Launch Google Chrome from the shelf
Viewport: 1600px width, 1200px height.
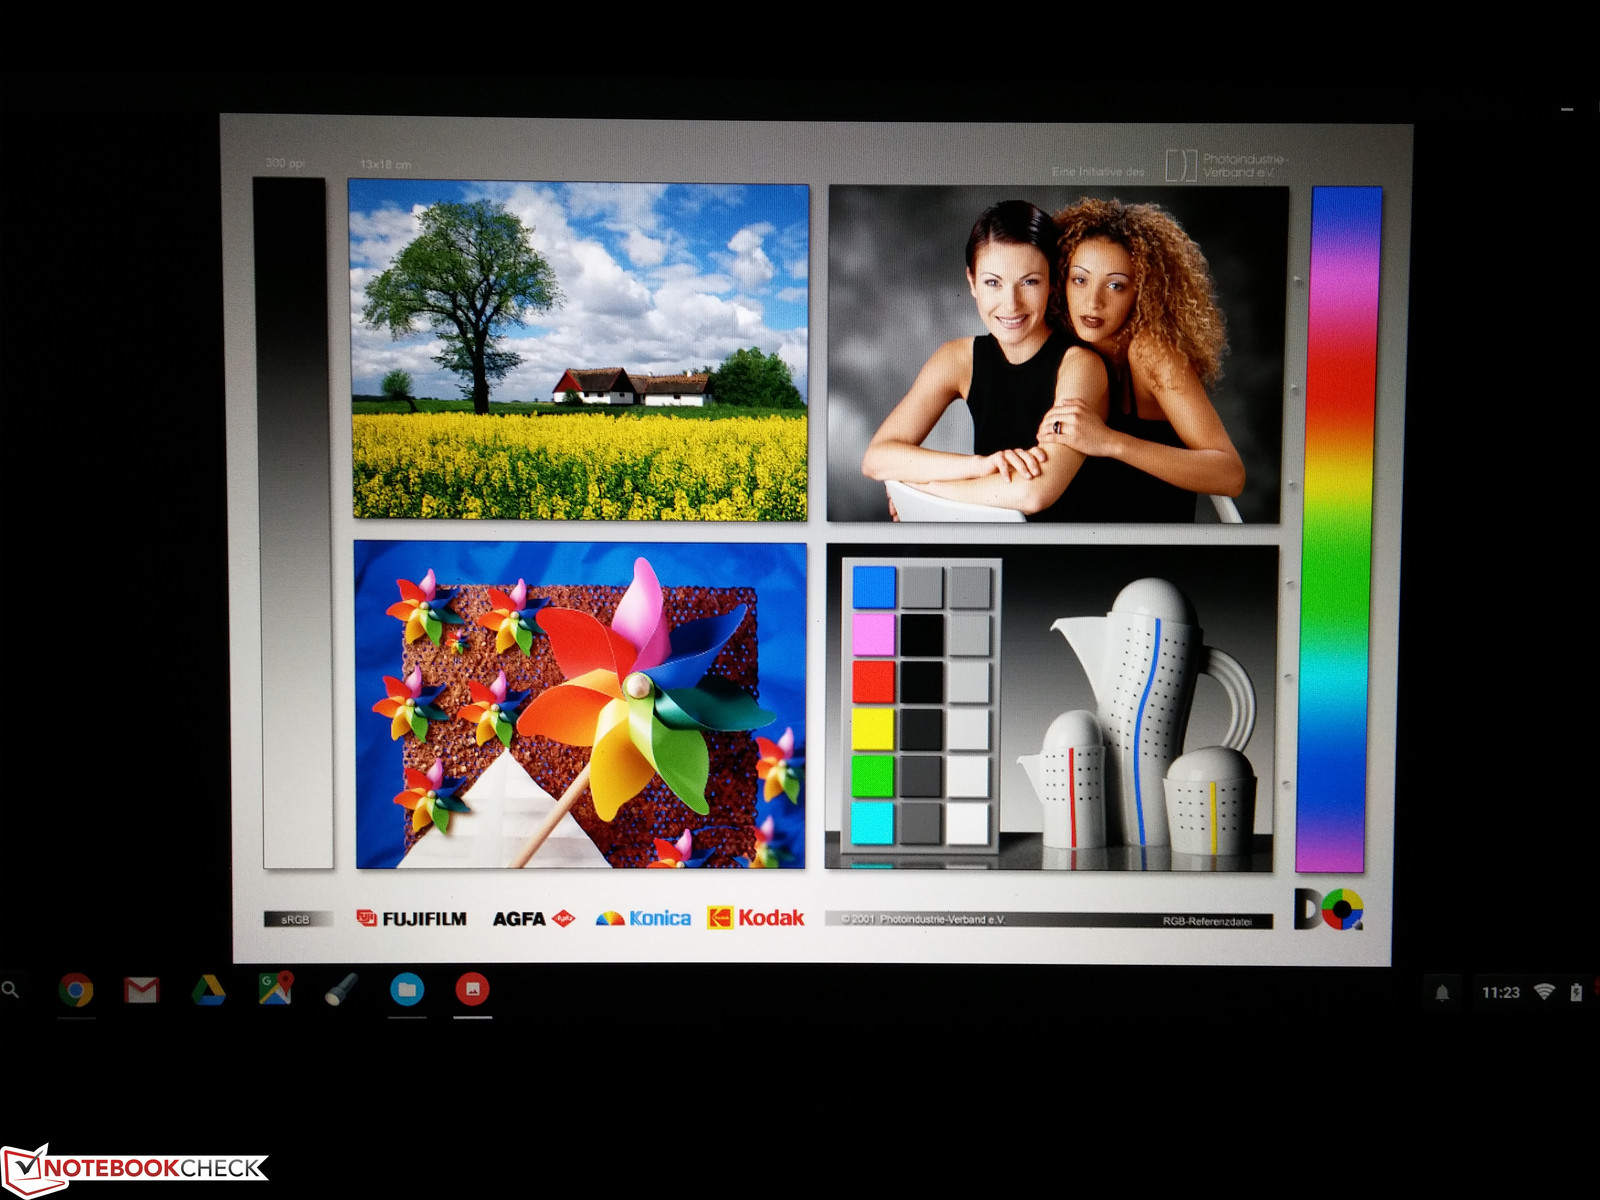[x=76, y=990]
